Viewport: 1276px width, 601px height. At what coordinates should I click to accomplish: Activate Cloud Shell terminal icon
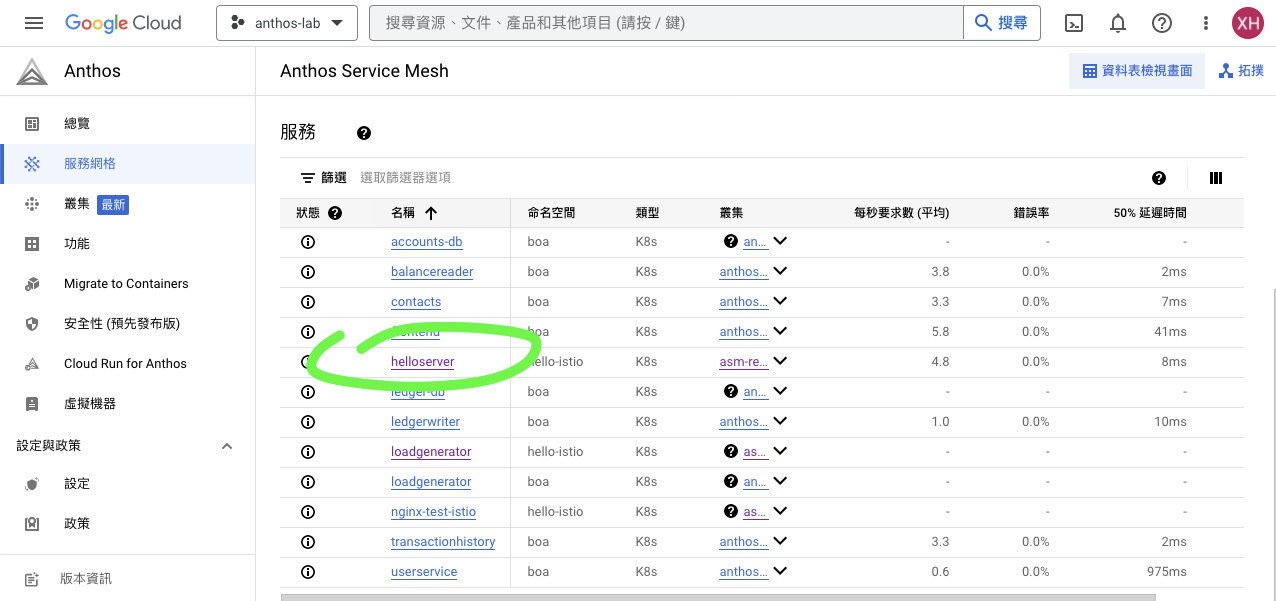[x=1074, y=23]
